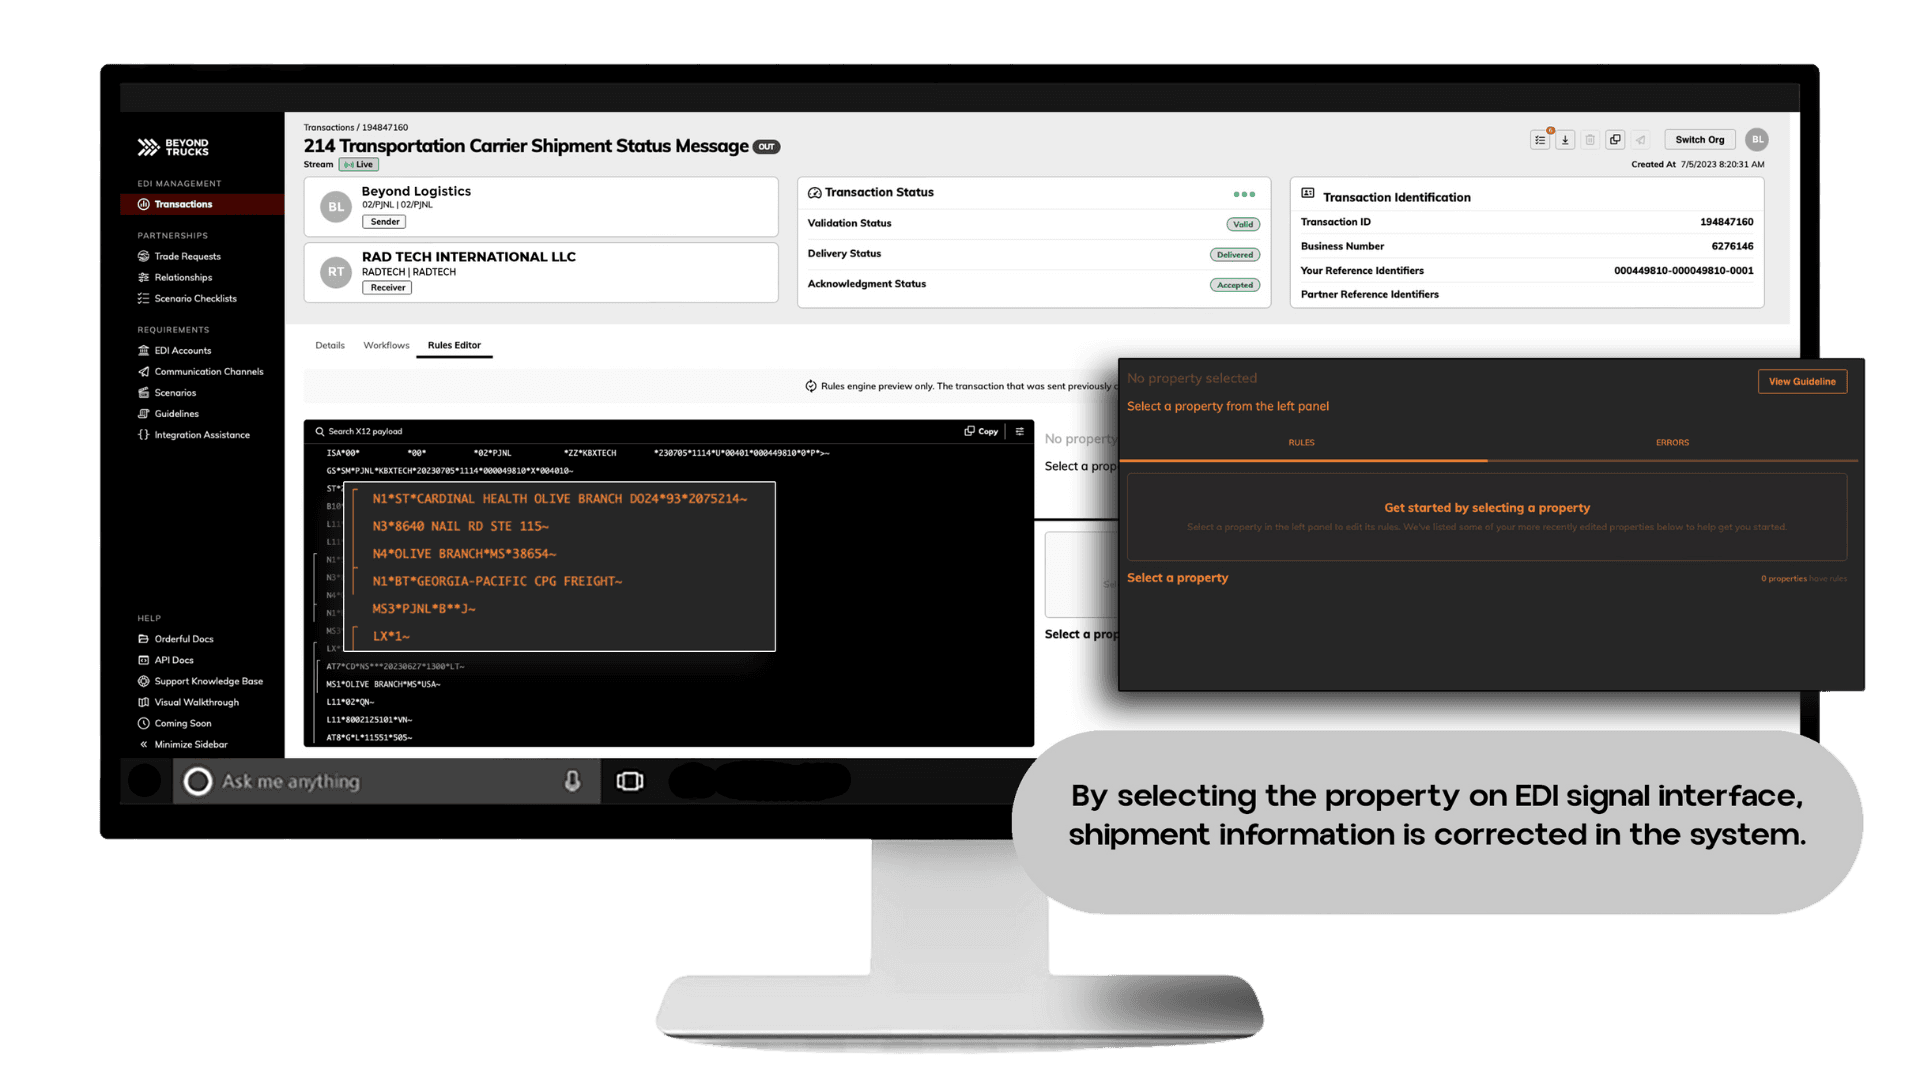The width and height of the screenshot is (1920, 1080).
Task: Switch to the Rules Editor tab
Action: (x=455, y=344)
